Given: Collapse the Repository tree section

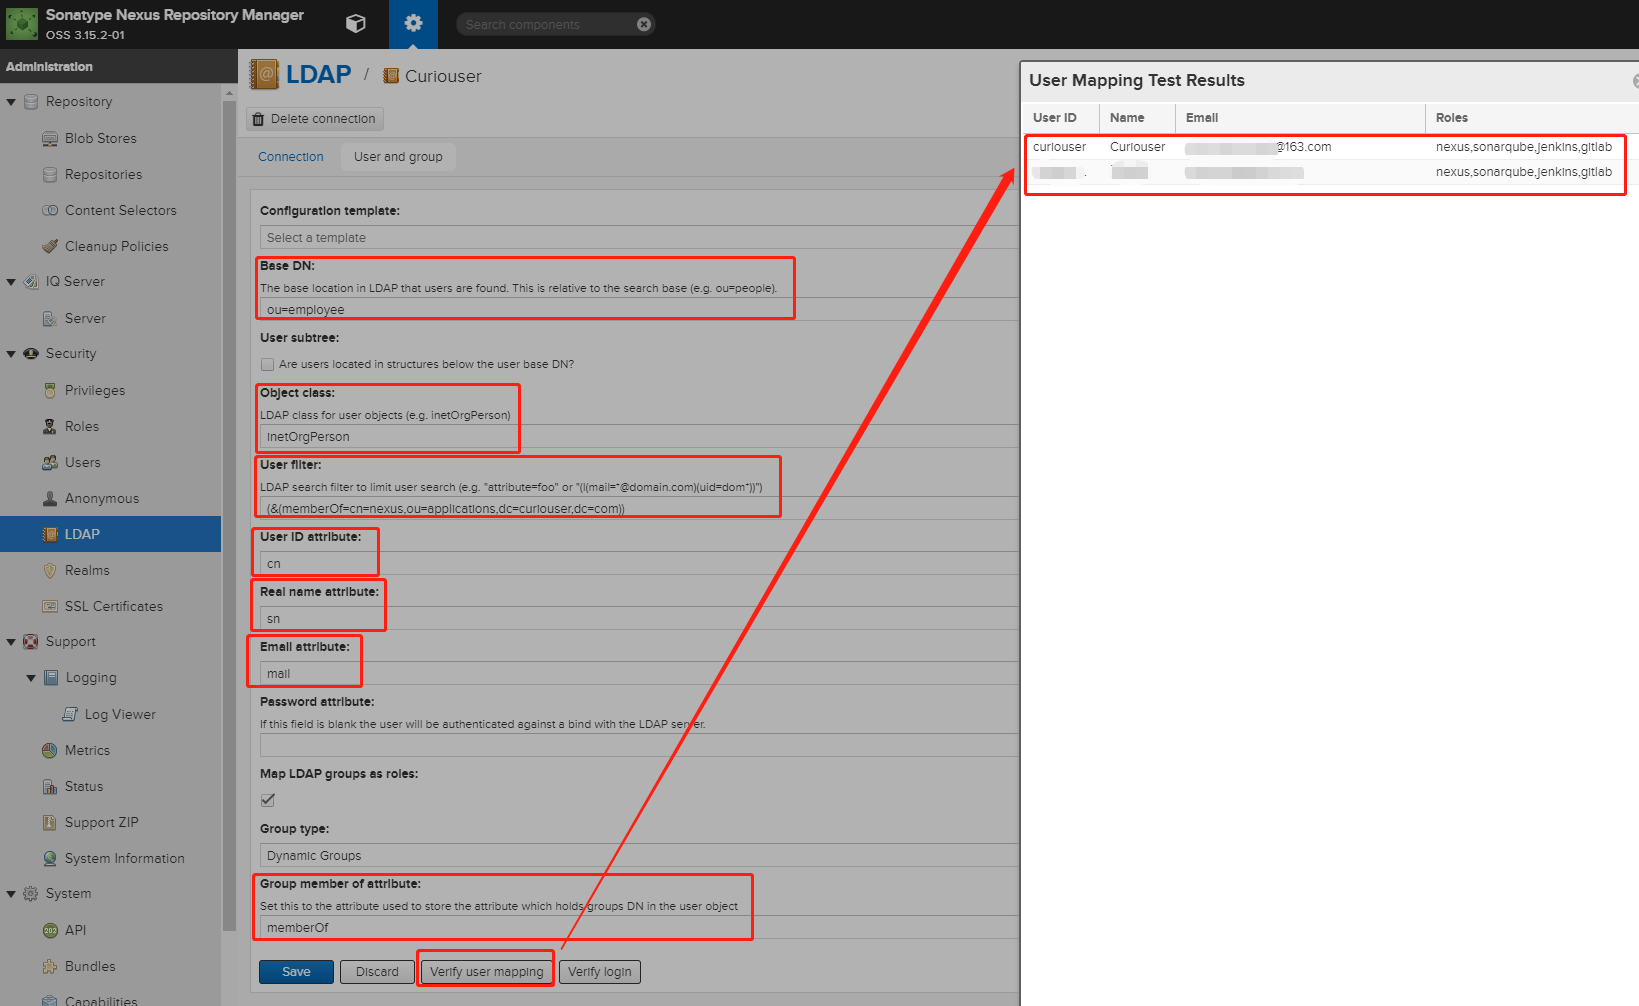Looking at the screenshot, I should pyautogui.click(x=11, y=102).
